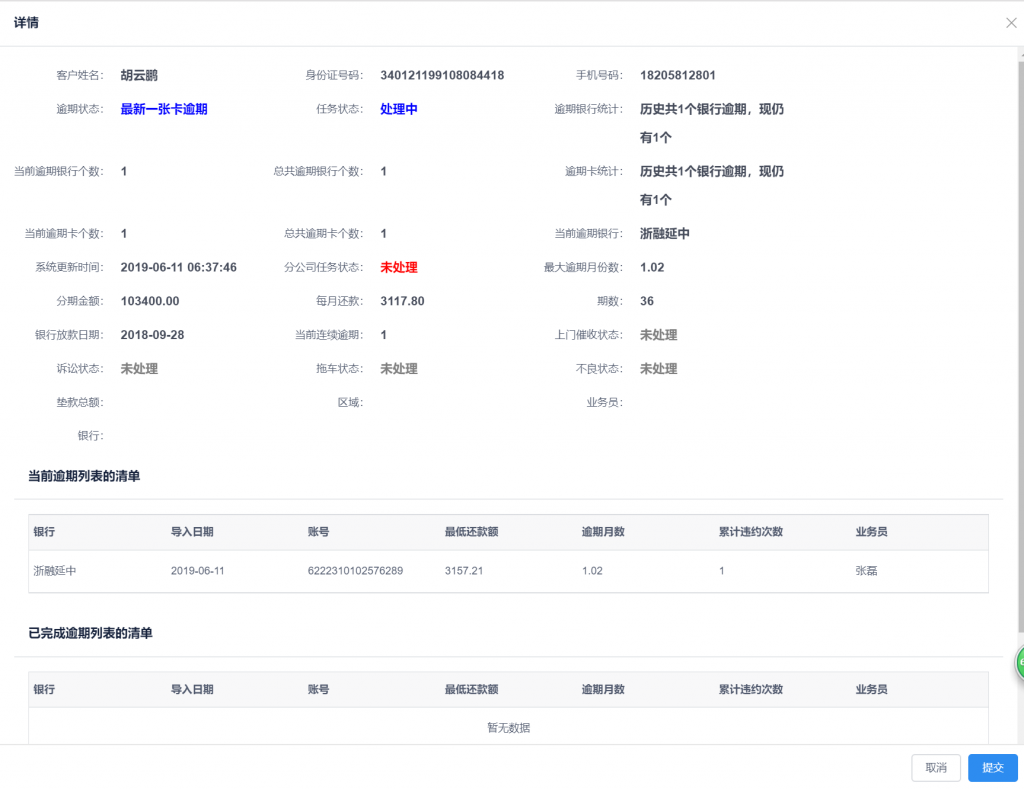The width and height of the screenshot is (1024, 789).
Task: Click the ID number 340121199108084418
Action: point(442,75)
